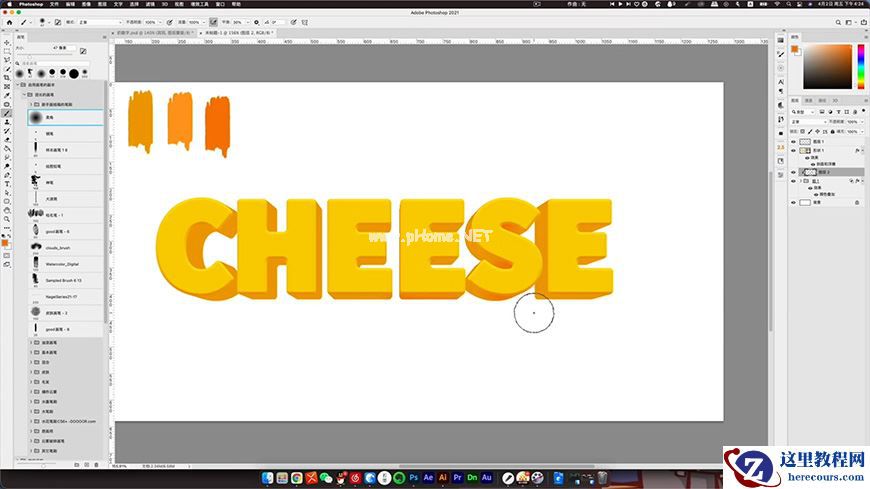Open Finder from the Dock
The image size is (870, 489).
click(267, 477)
